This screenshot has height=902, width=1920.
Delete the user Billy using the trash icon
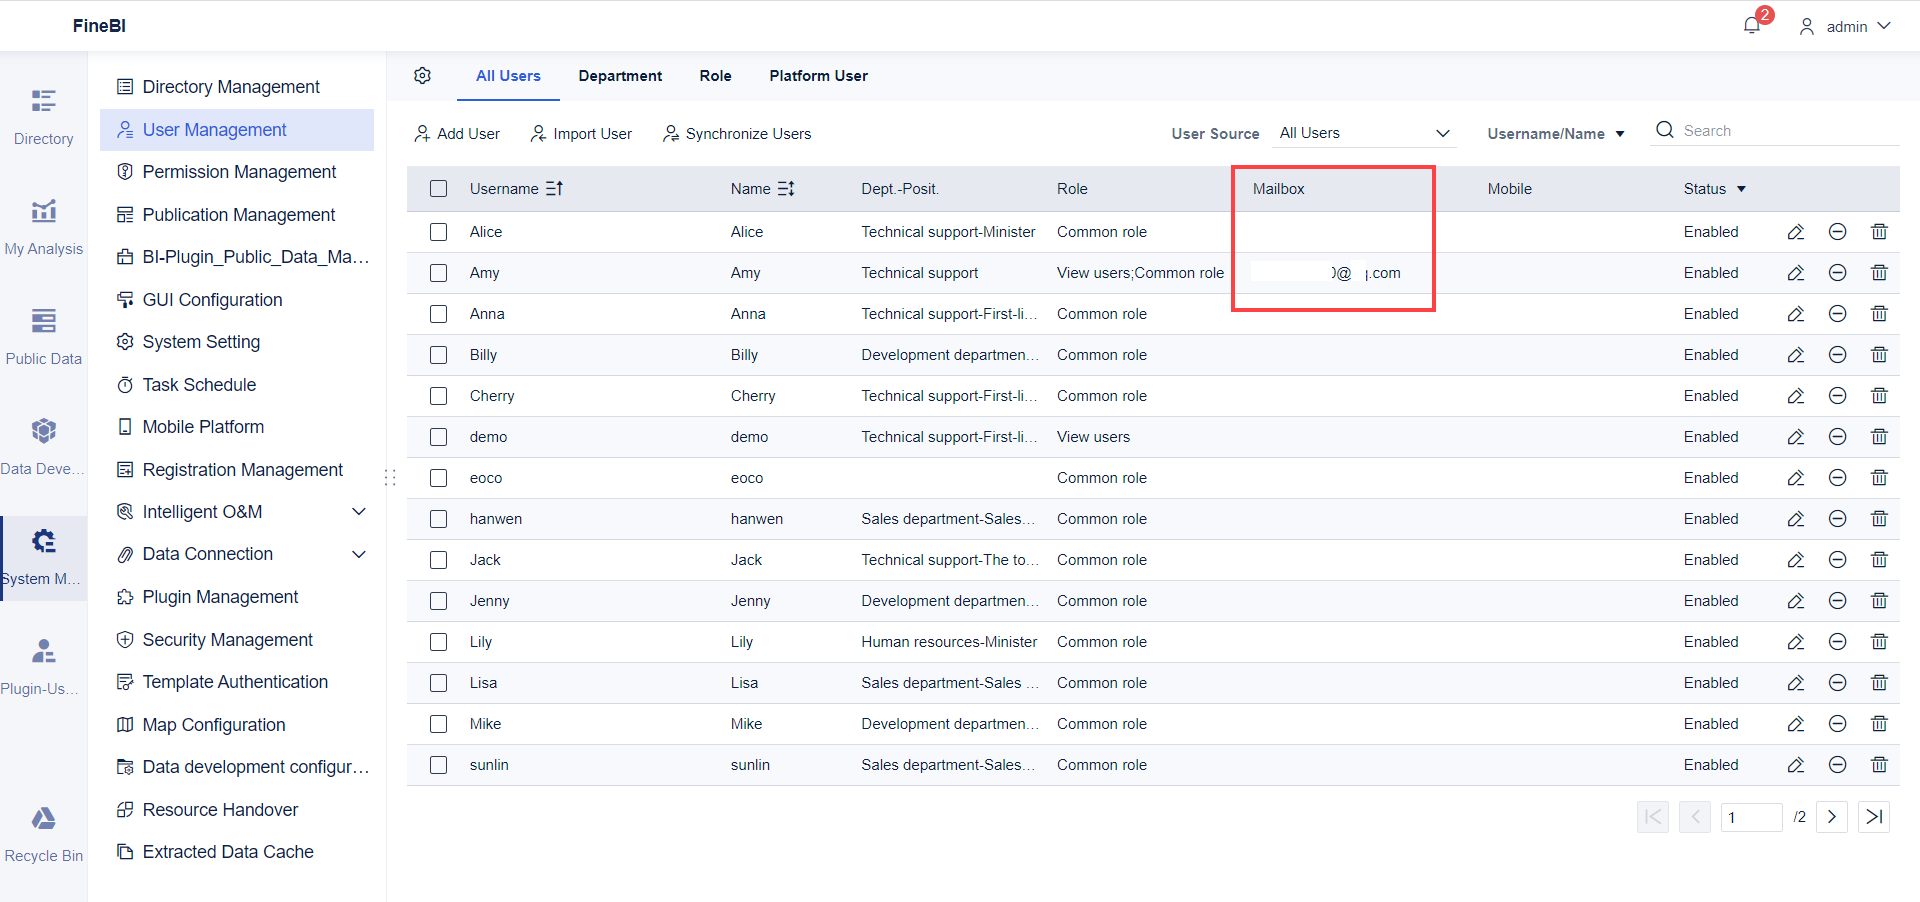(1879, 354)
